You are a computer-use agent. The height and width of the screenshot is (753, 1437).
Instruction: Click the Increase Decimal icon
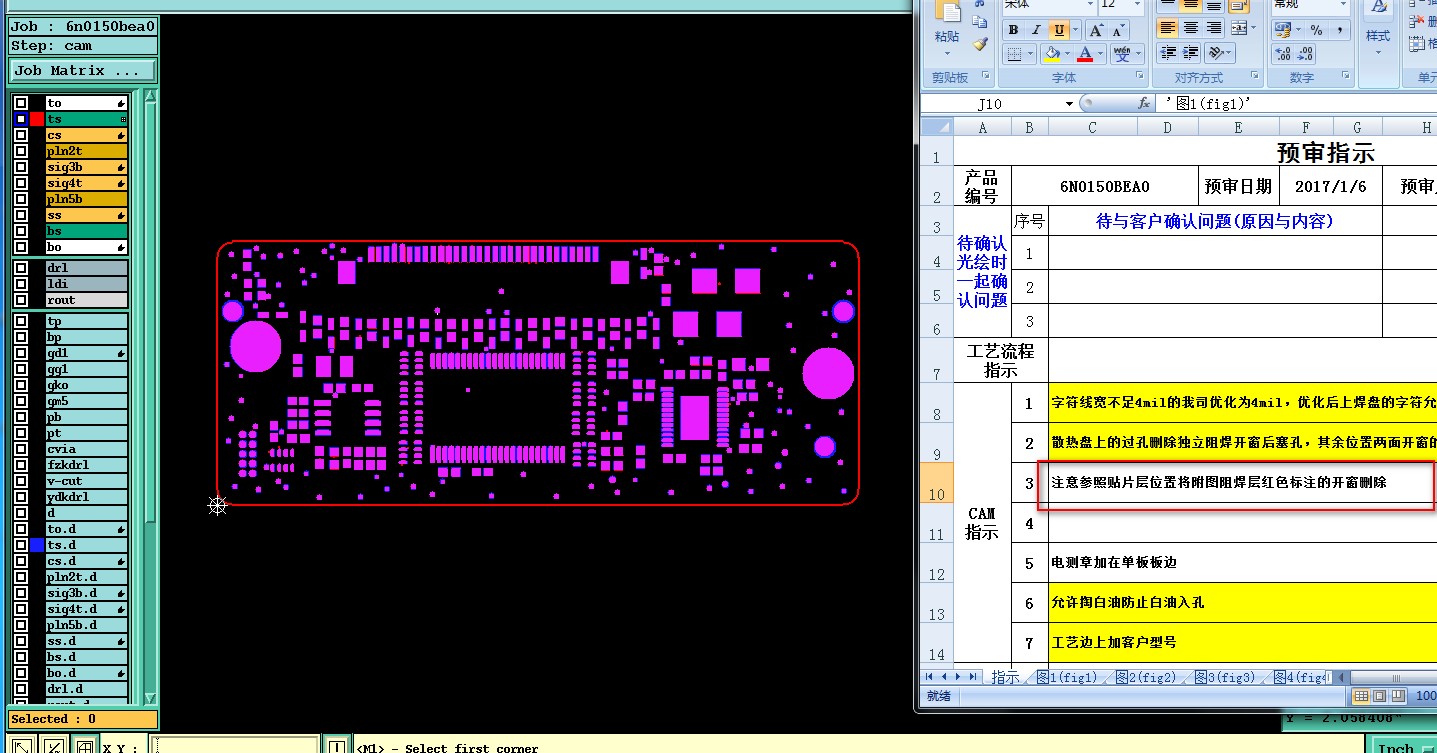coord(1283,54)
